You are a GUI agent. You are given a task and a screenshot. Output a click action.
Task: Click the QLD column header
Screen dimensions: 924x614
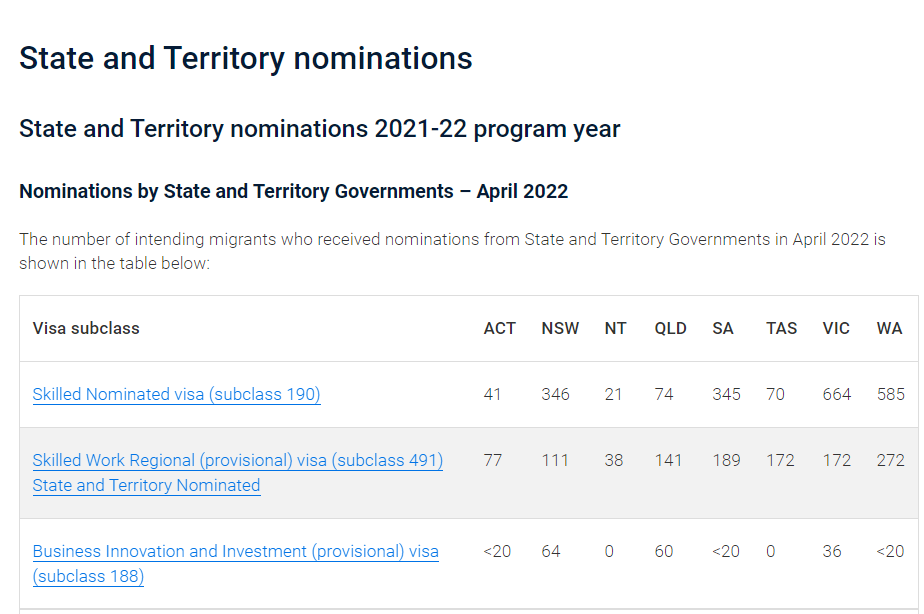[670, 328]
